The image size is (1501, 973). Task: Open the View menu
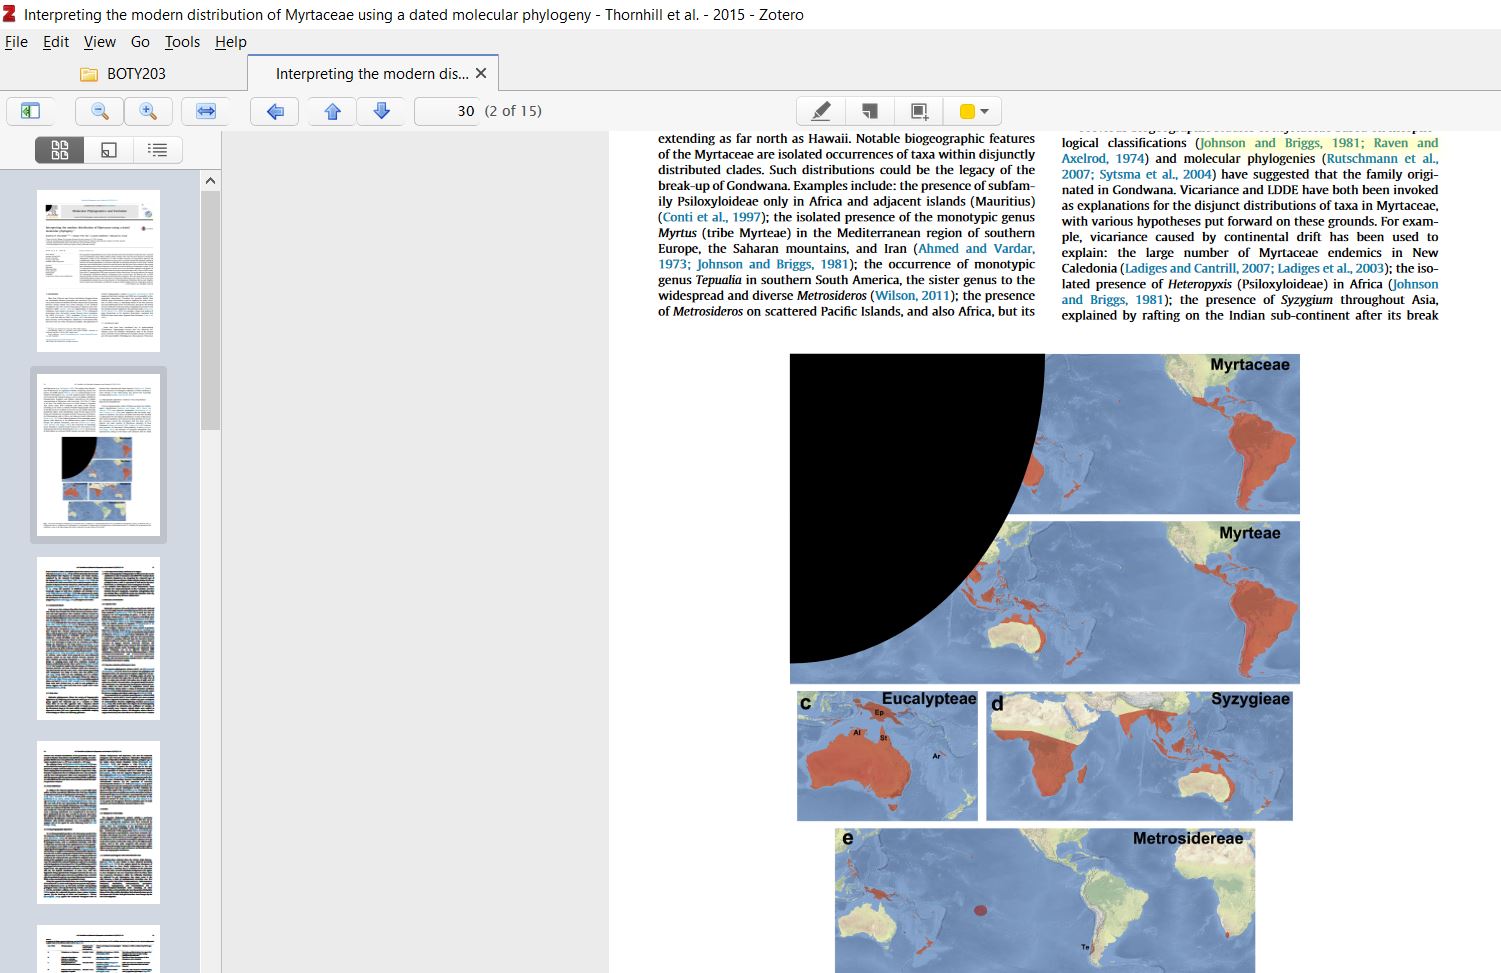pyautogui.click(x=99, y=42)
